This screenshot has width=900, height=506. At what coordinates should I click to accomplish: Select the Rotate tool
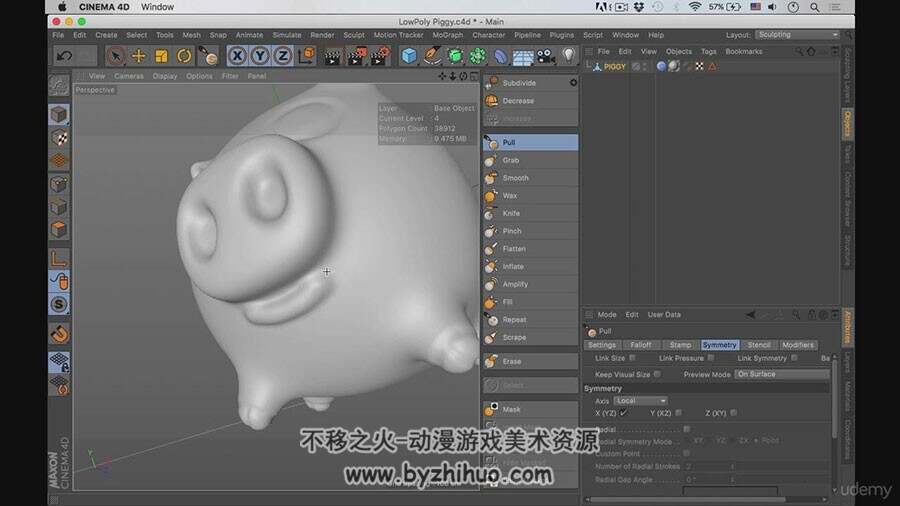click(x=184, y=56)
